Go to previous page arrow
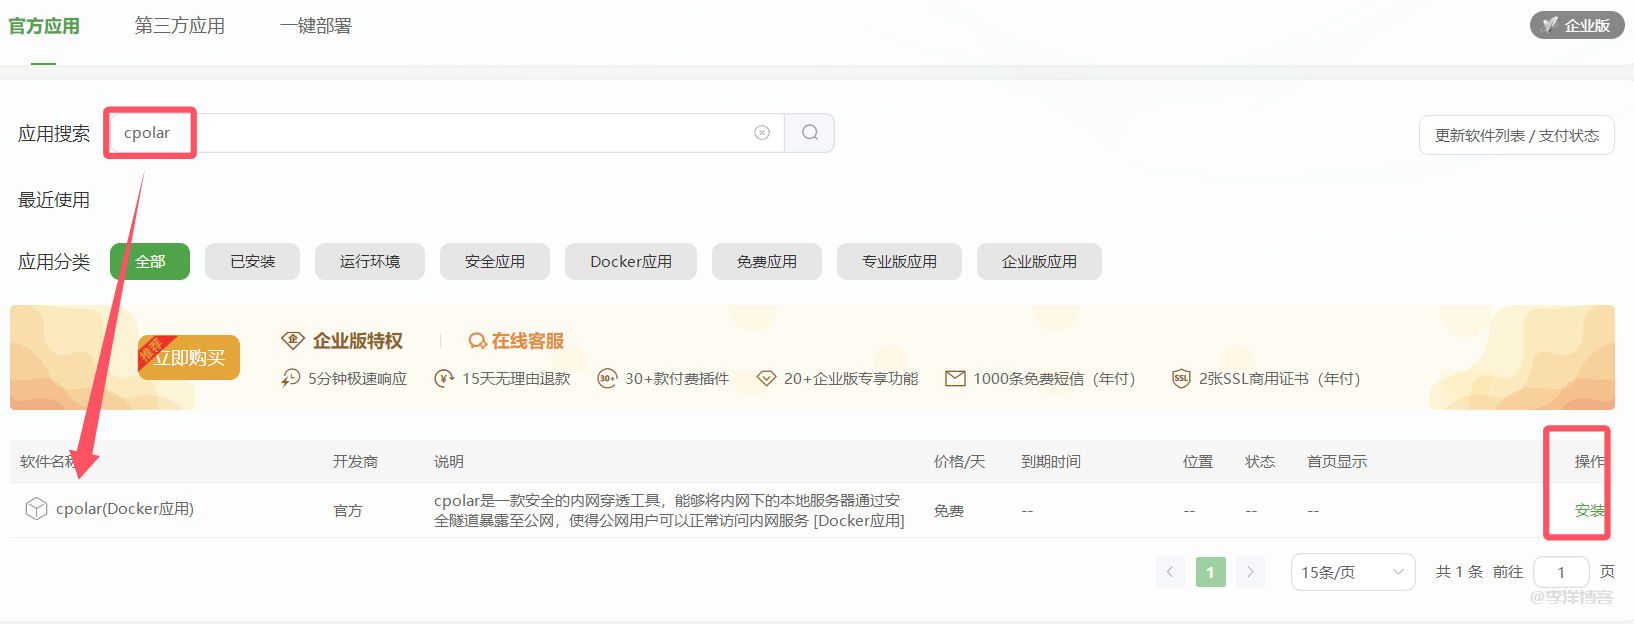The height and width of the screenshot is (624, 1634). click(x=1170, y=572)
